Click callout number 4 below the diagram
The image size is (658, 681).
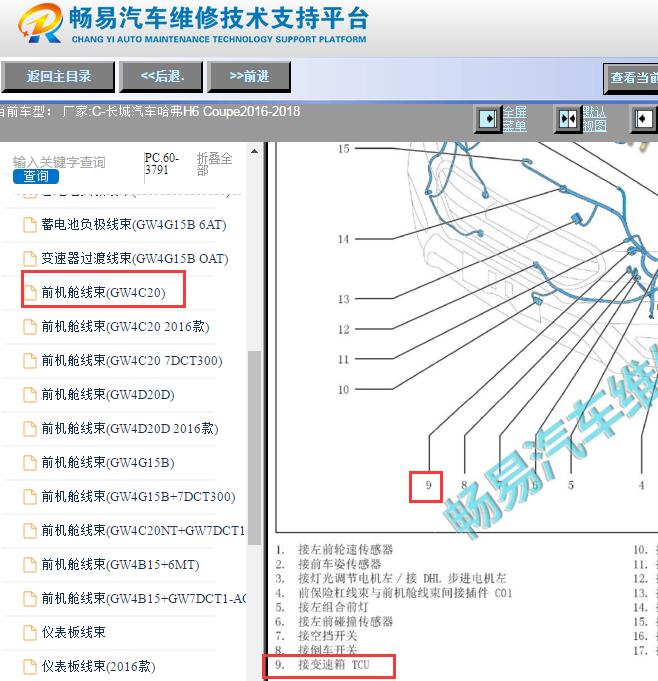[641, 485]
